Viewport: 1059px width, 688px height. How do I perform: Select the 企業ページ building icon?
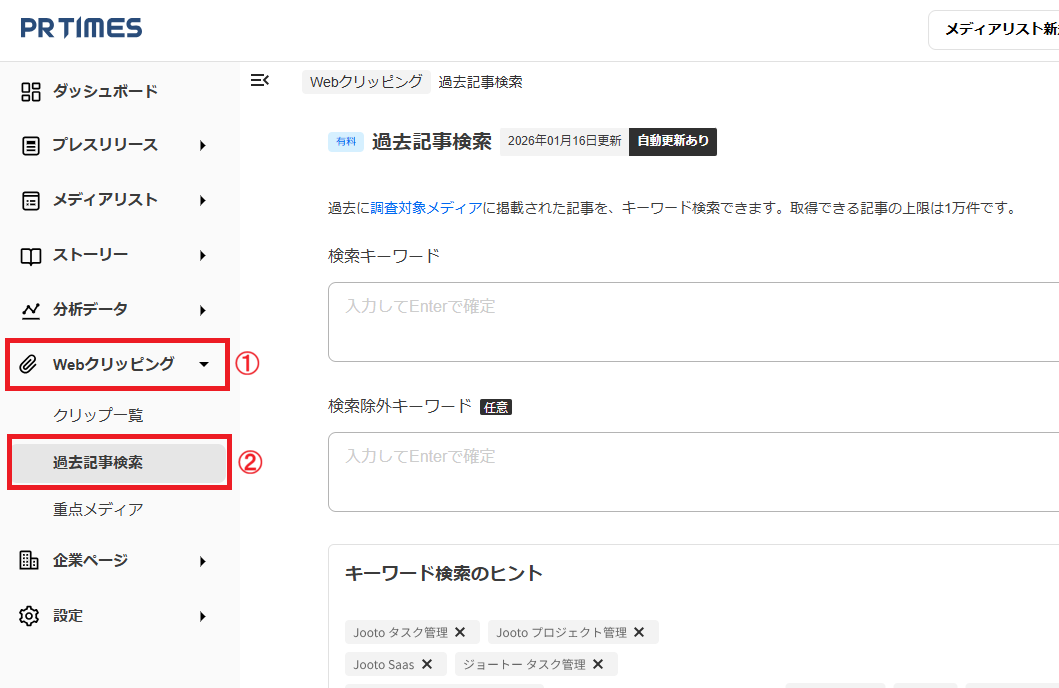29,561
